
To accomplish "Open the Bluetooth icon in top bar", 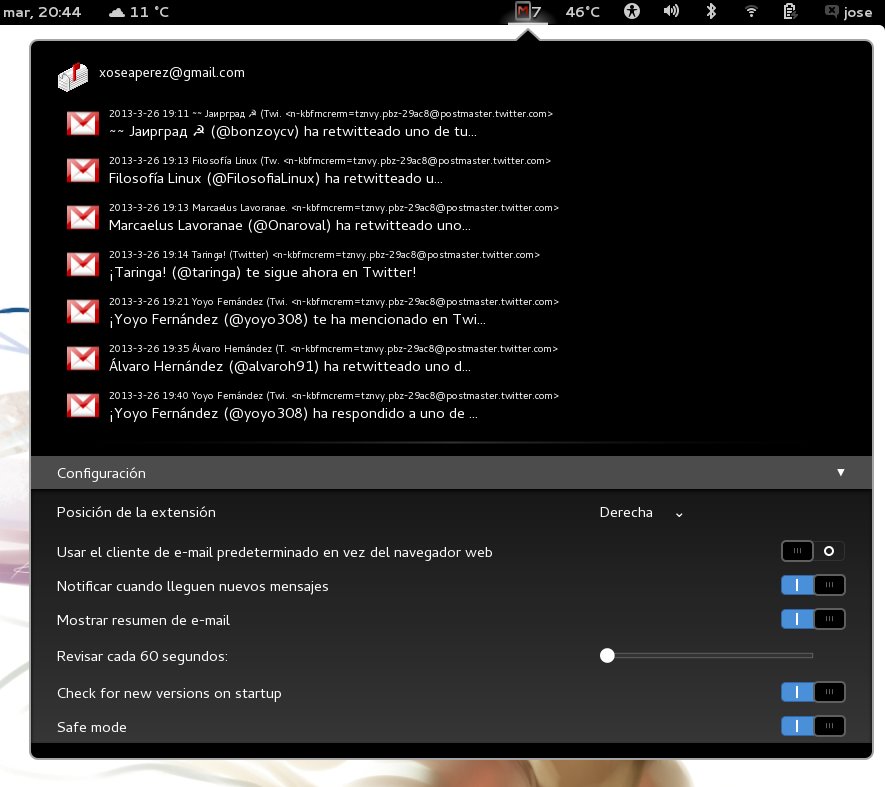I will point(711,11).
